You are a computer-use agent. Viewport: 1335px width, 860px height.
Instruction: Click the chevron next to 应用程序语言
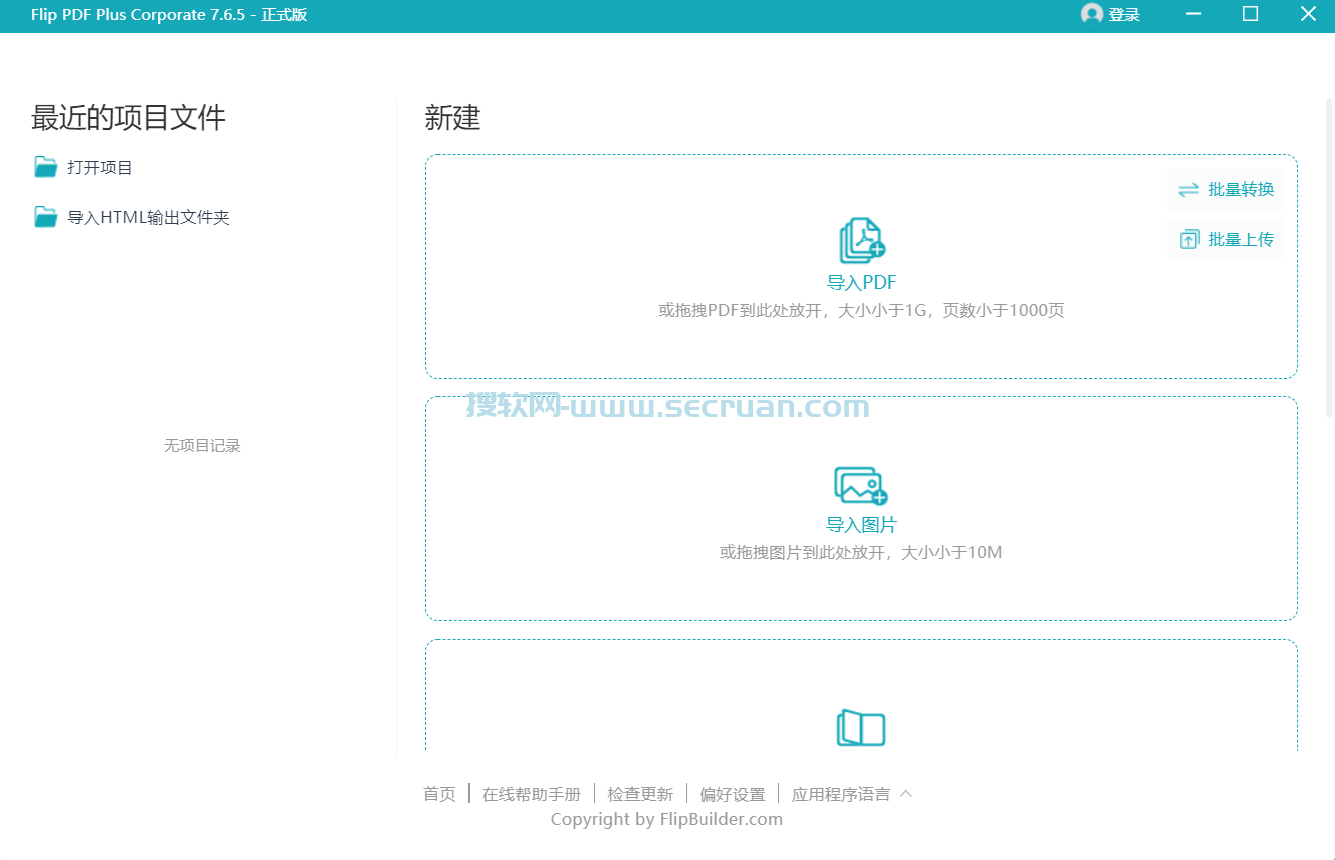(x=906, y=793)
